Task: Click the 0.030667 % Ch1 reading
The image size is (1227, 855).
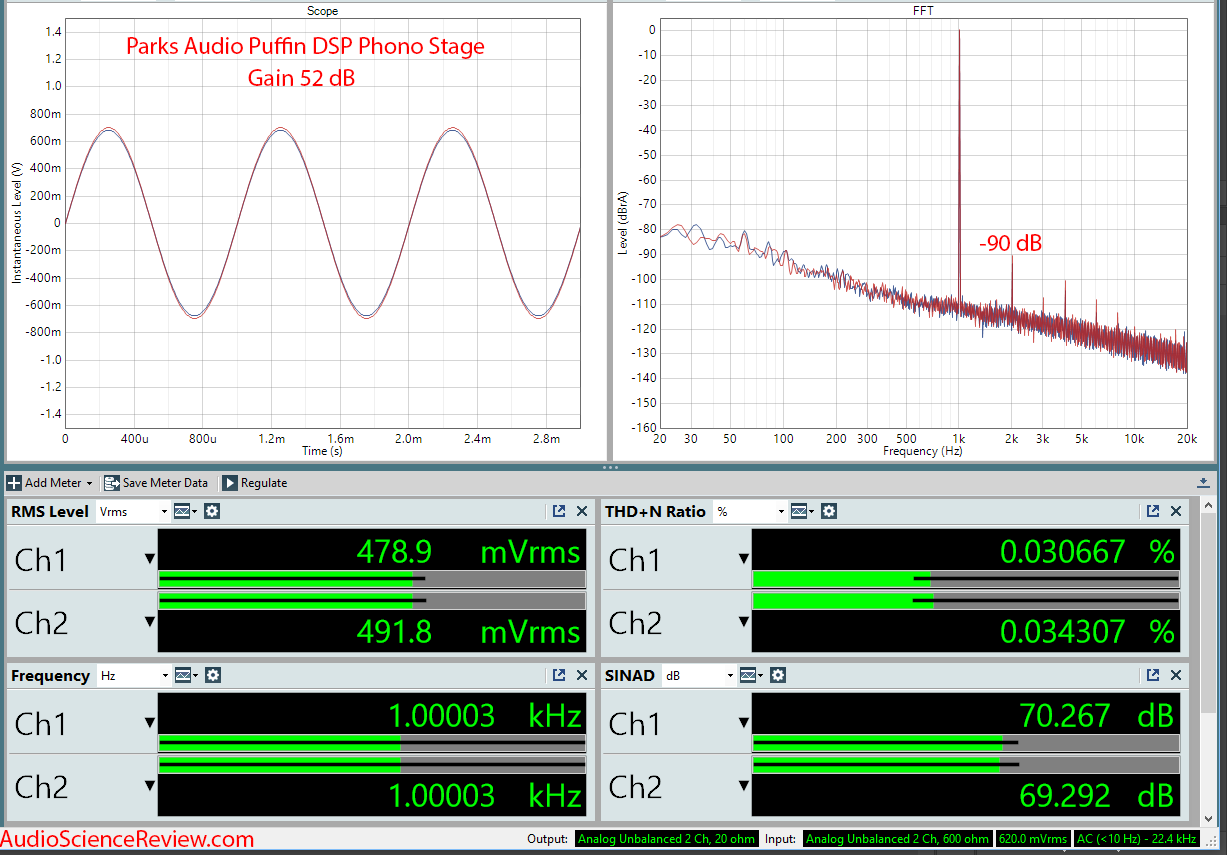Action: (1087, 551)
